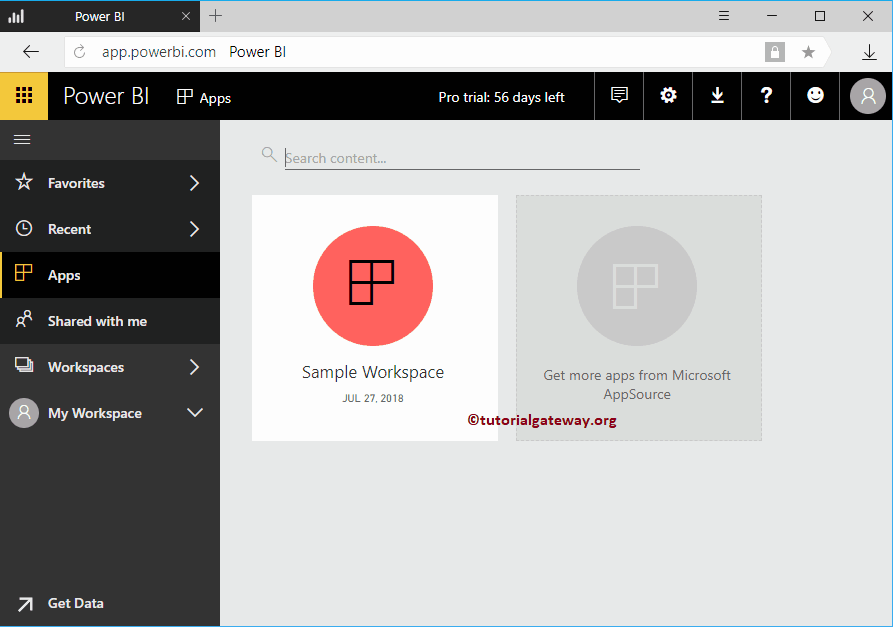Expand the Favorites flyout chevron

point(194,183)
